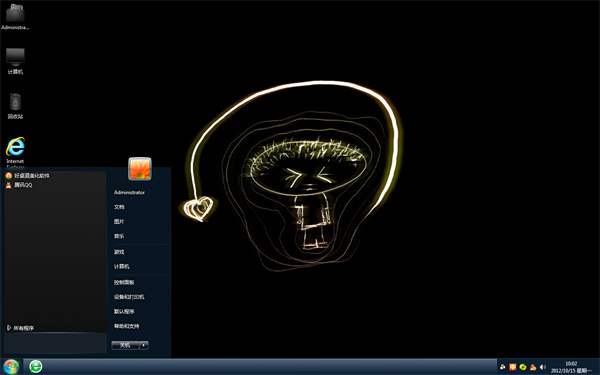Click the 好桌道美化软件 program icon
600x375 pixels.
point(9,176)
